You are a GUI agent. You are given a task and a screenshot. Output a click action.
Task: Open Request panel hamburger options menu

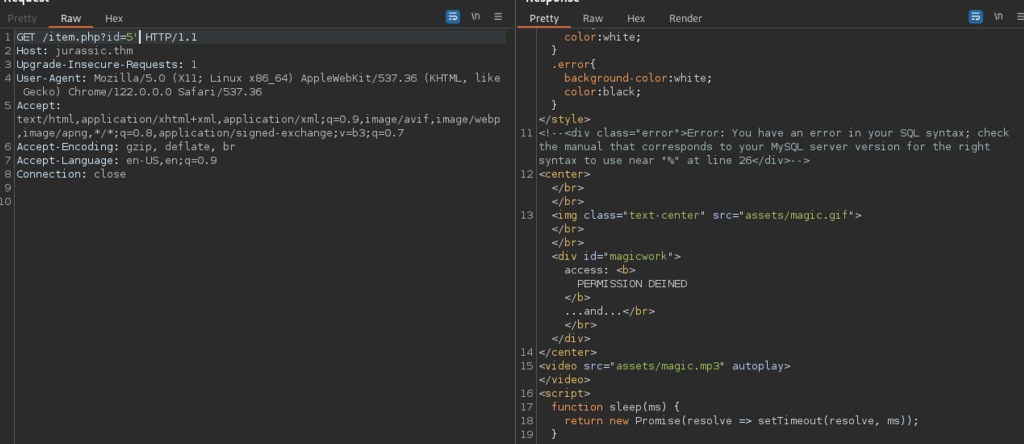tap(498, 17)
